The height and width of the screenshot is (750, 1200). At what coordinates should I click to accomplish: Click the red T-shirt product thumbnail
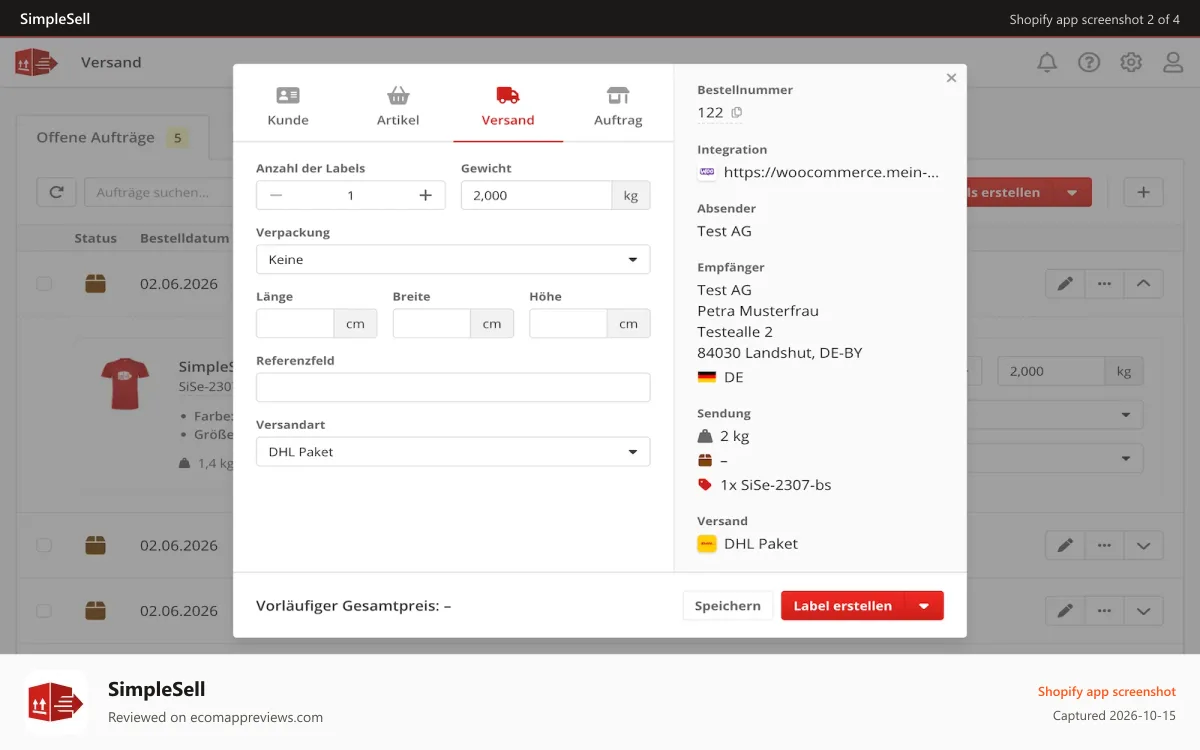(x=125, y=384)
